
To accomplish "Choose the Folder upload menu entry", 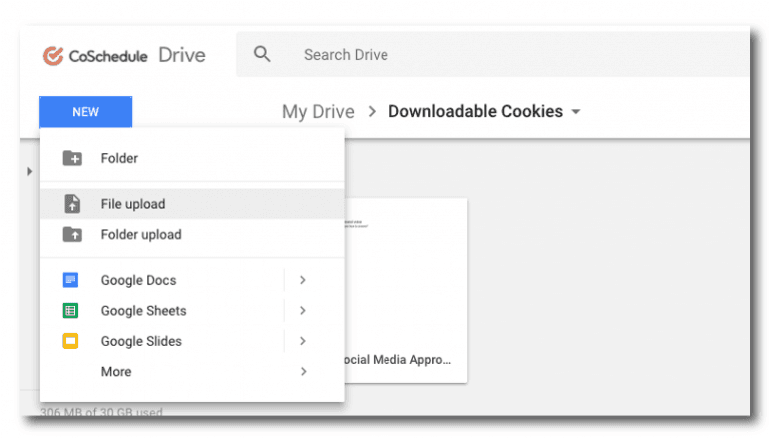I will click(141, 235).
